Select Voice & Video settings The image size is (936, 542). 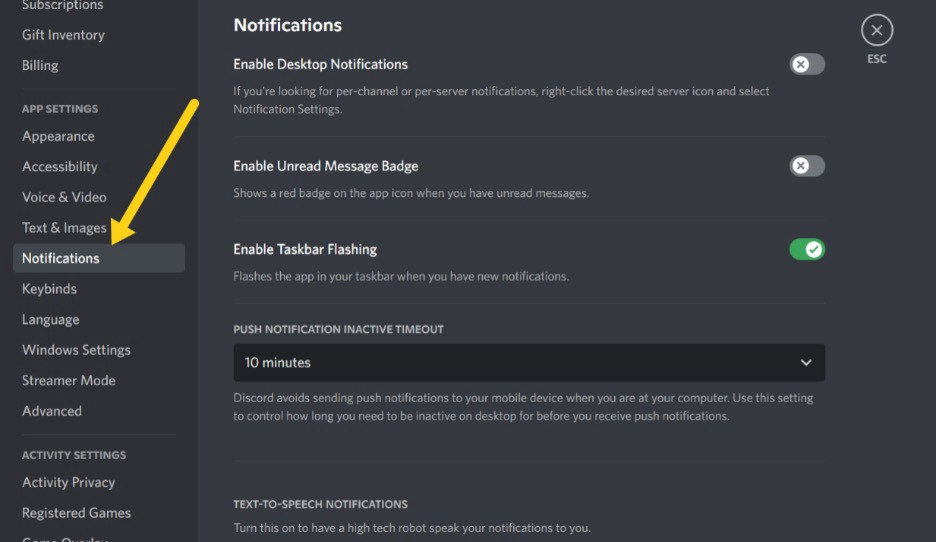(x=64, y=197)
